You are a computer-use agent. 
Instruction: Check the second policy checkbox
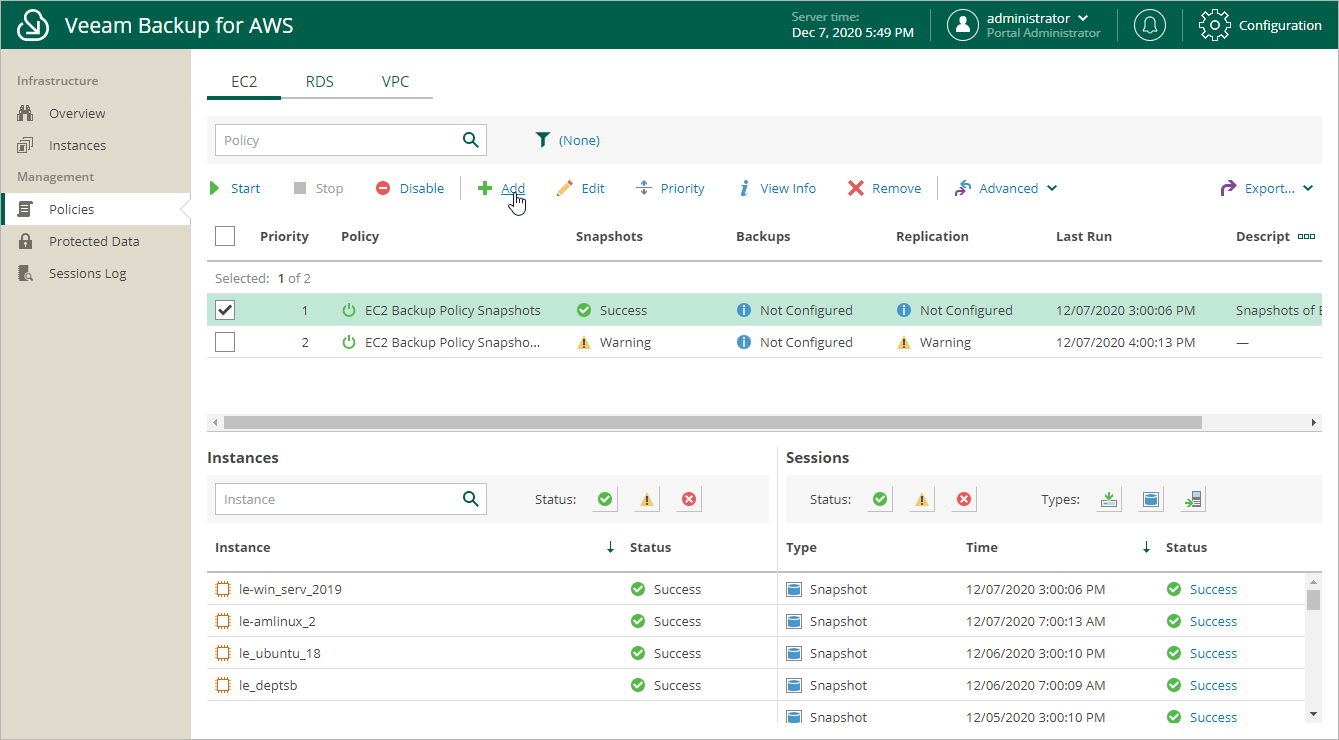tap(225, 342)
